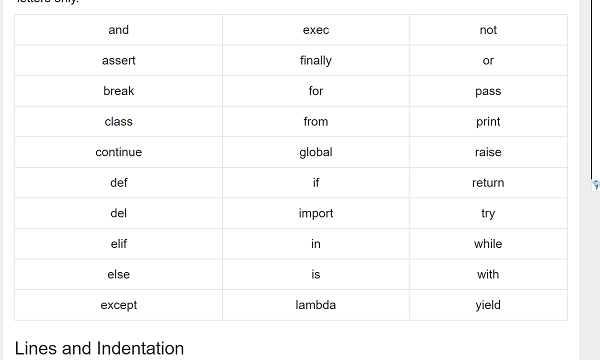Click the "return" keyword cell
600x360 pixels.
tap(488, 183)
